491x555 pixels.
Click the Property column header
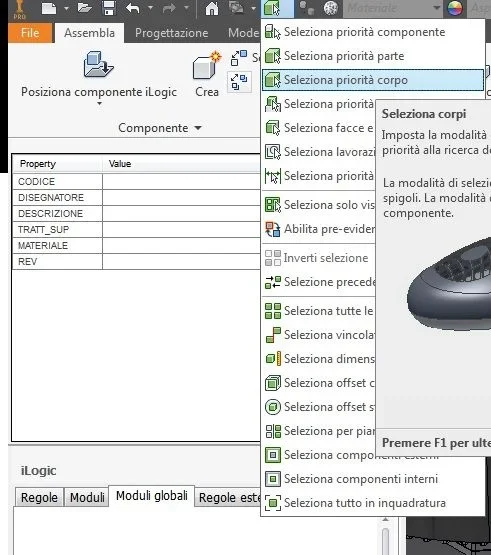tap(58, 164)
